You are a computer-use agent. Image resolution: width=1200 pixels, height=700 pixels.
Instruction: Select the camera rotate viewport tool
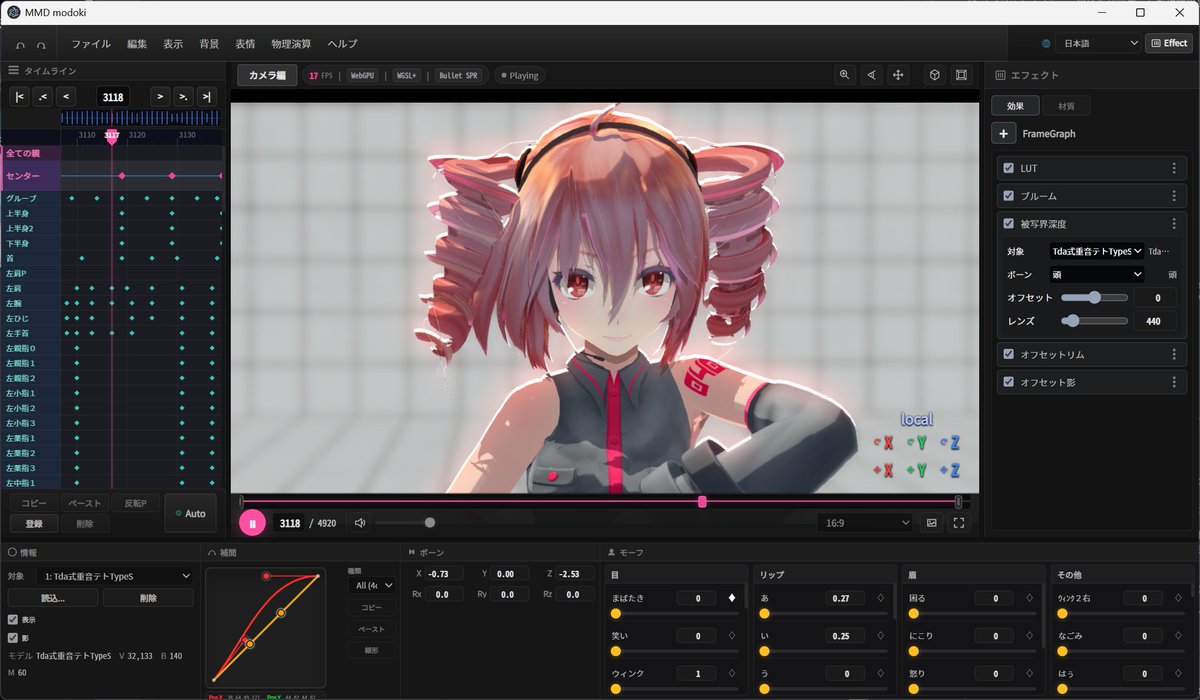coord(872,75)
